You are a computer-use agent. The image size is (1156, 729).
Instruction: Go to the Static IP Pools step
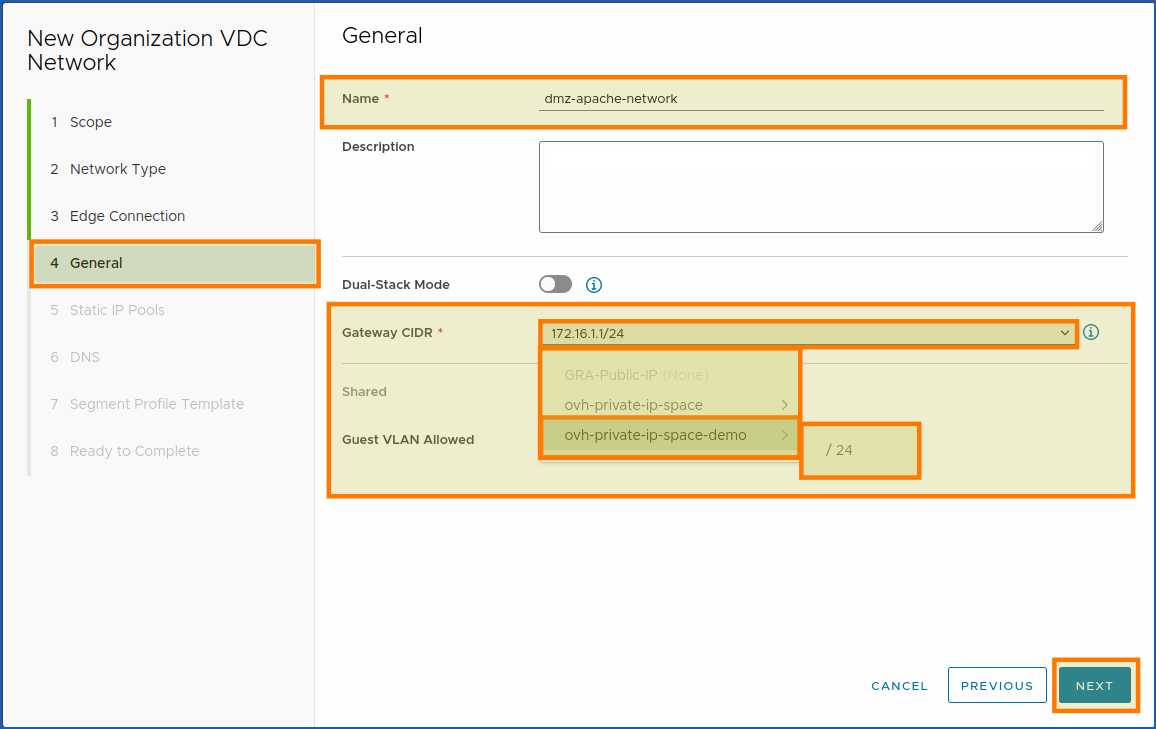pyautogui.click(x=114, y=310)
